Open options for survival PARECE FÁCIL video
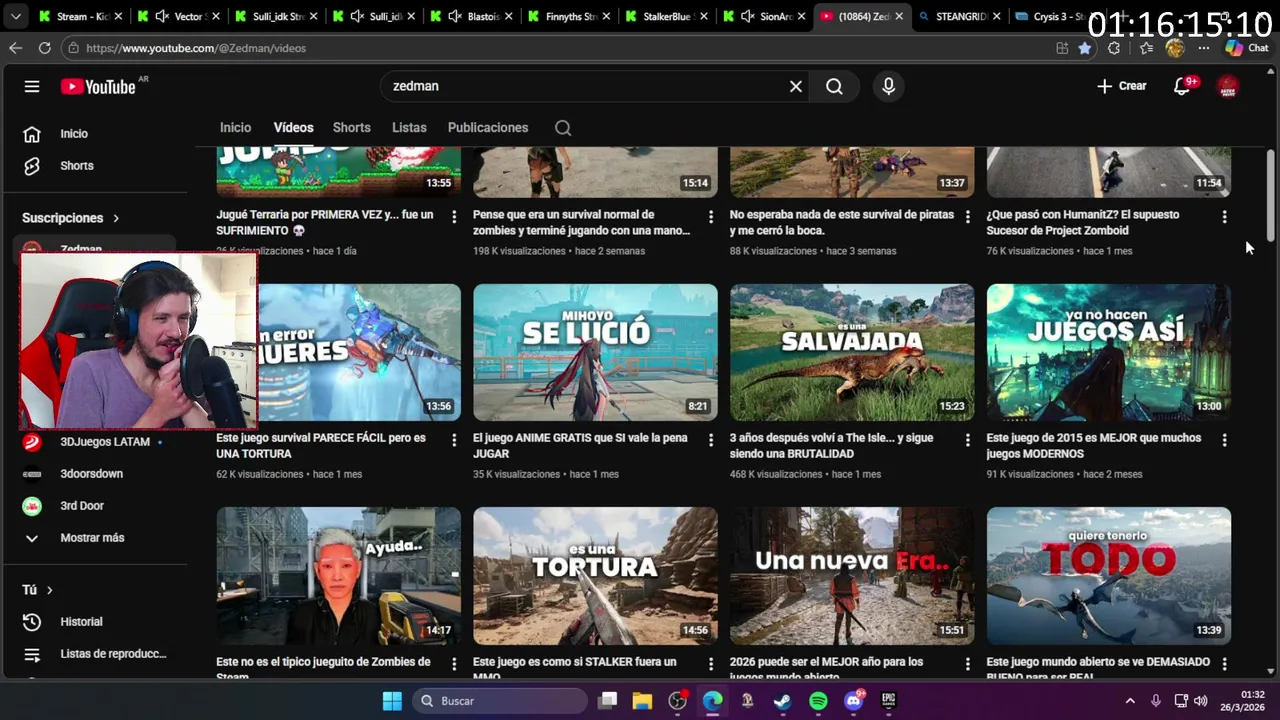Image resolution: width=1280 pixels, height=720 pixels. pos(454,439)
